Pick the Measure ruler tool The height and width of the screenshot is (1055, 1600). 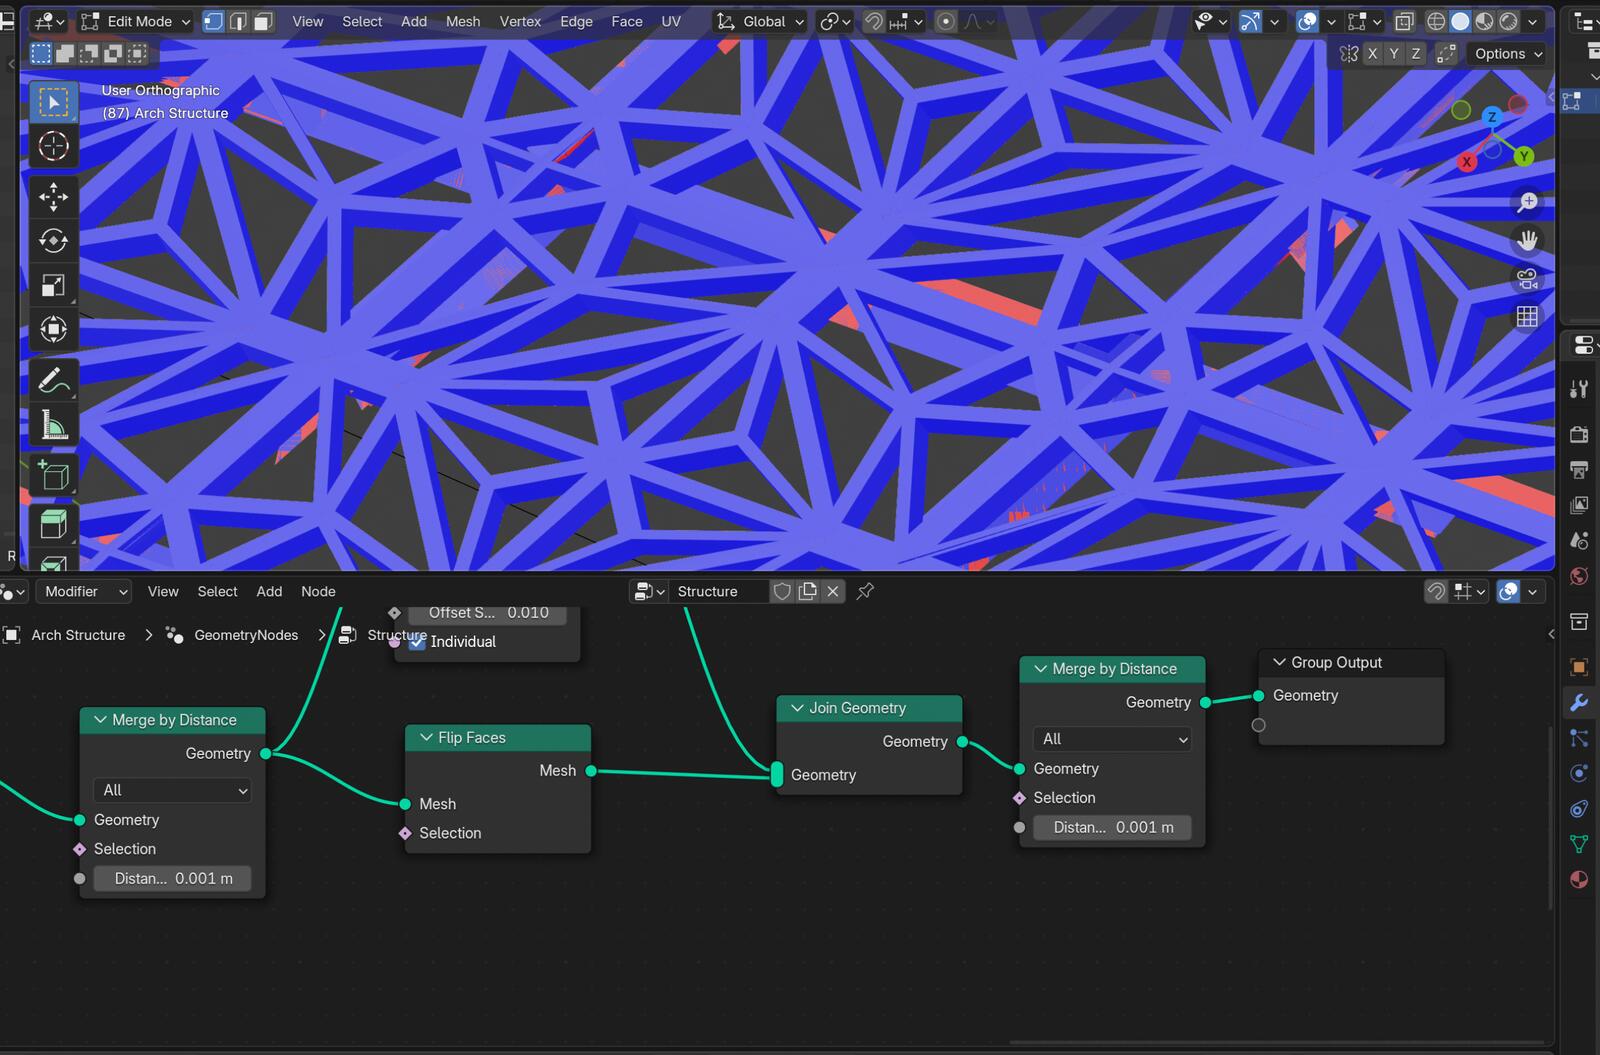click(53, 426)
